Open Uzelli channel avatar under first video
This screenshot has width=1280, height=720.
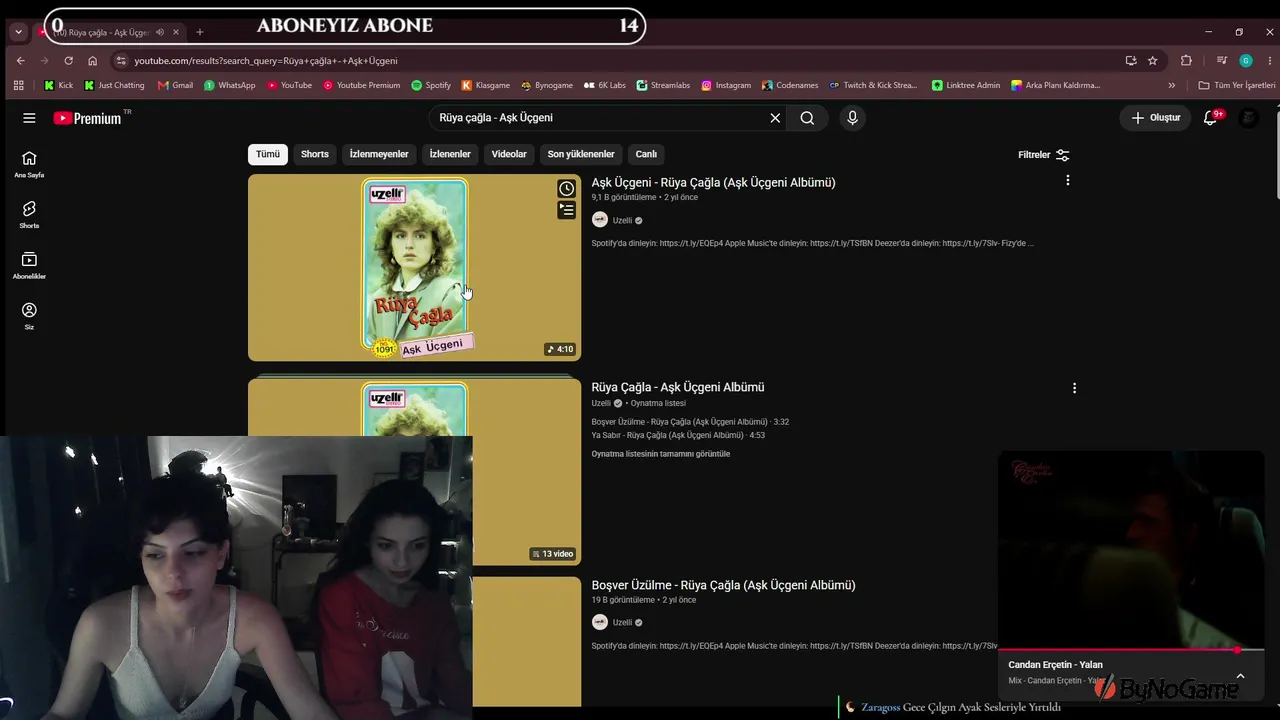pos(600,220)
